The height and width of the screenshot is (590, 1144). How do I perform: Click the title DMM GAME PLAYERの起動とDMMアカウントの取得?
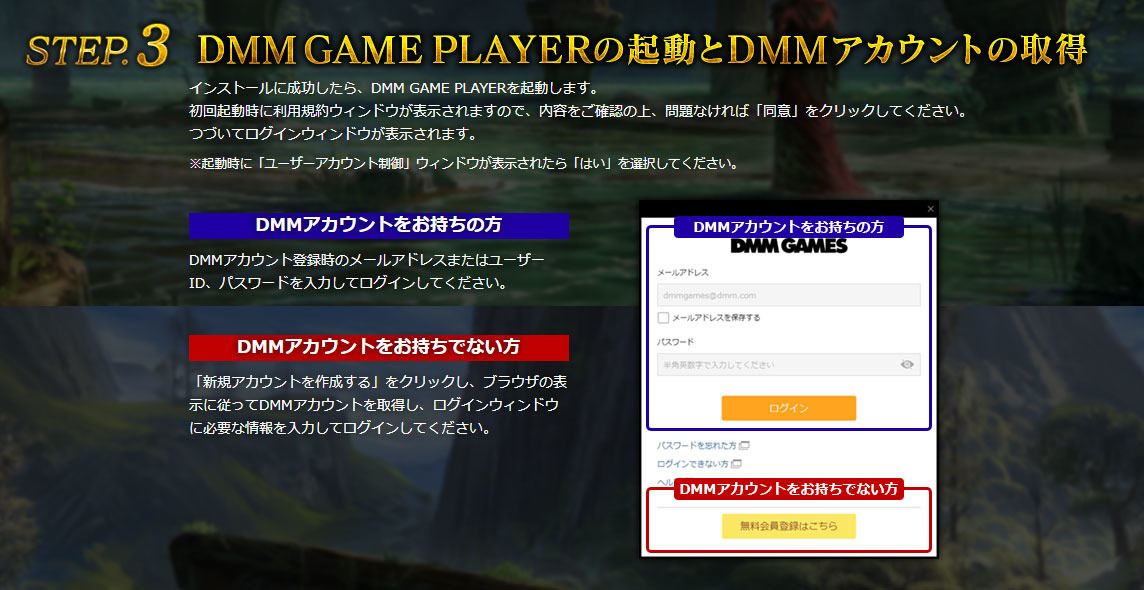click(643, 50)
